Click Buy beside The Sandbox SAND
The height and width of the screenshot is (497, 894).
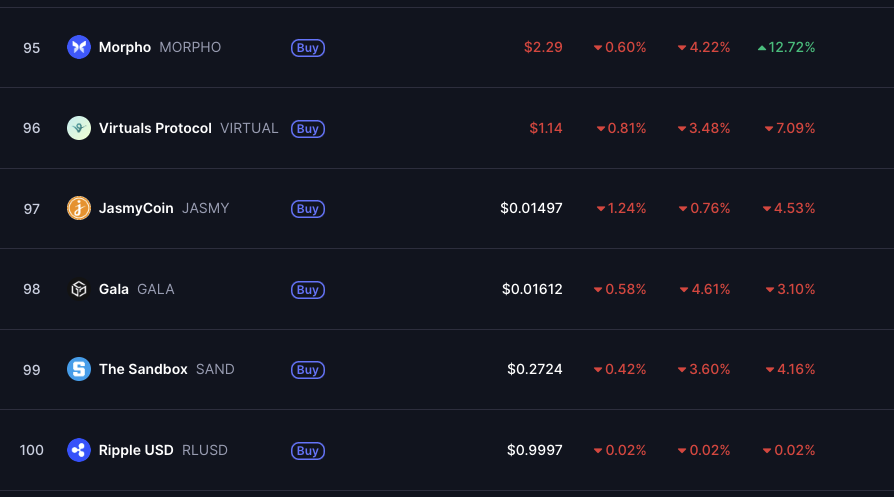pyautogui.click(x=308, y=370)
